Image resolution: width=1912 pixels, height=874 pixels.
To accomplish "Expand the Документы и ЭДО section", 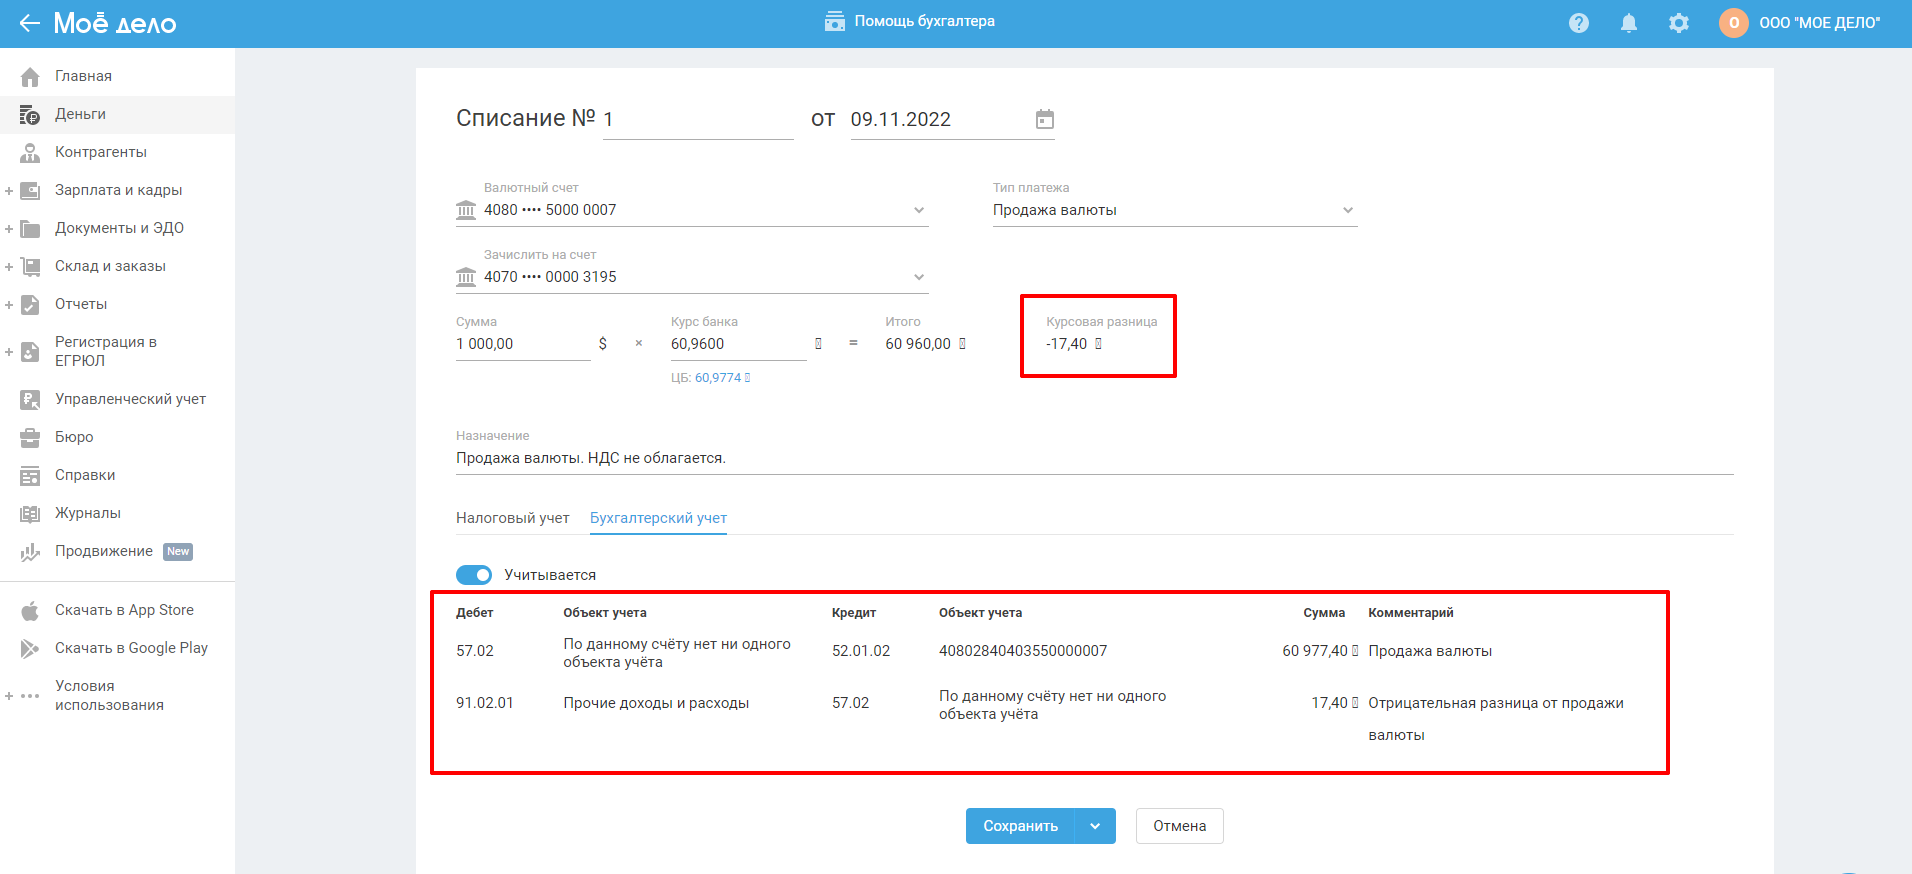I will (x=9, y=229).
